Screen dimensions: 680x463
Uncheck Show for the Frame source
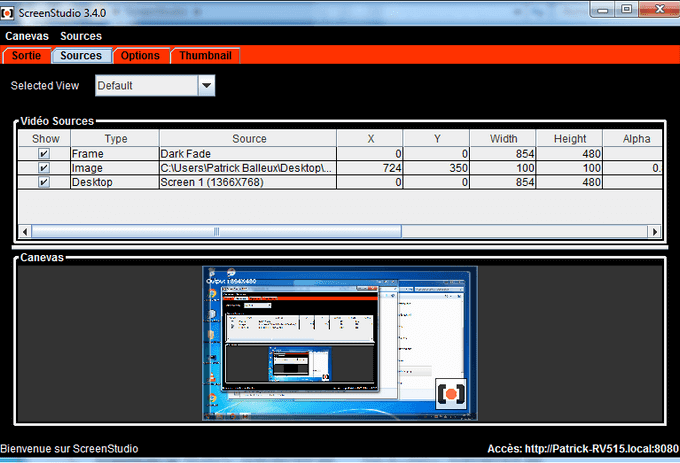tap(44, 153)
